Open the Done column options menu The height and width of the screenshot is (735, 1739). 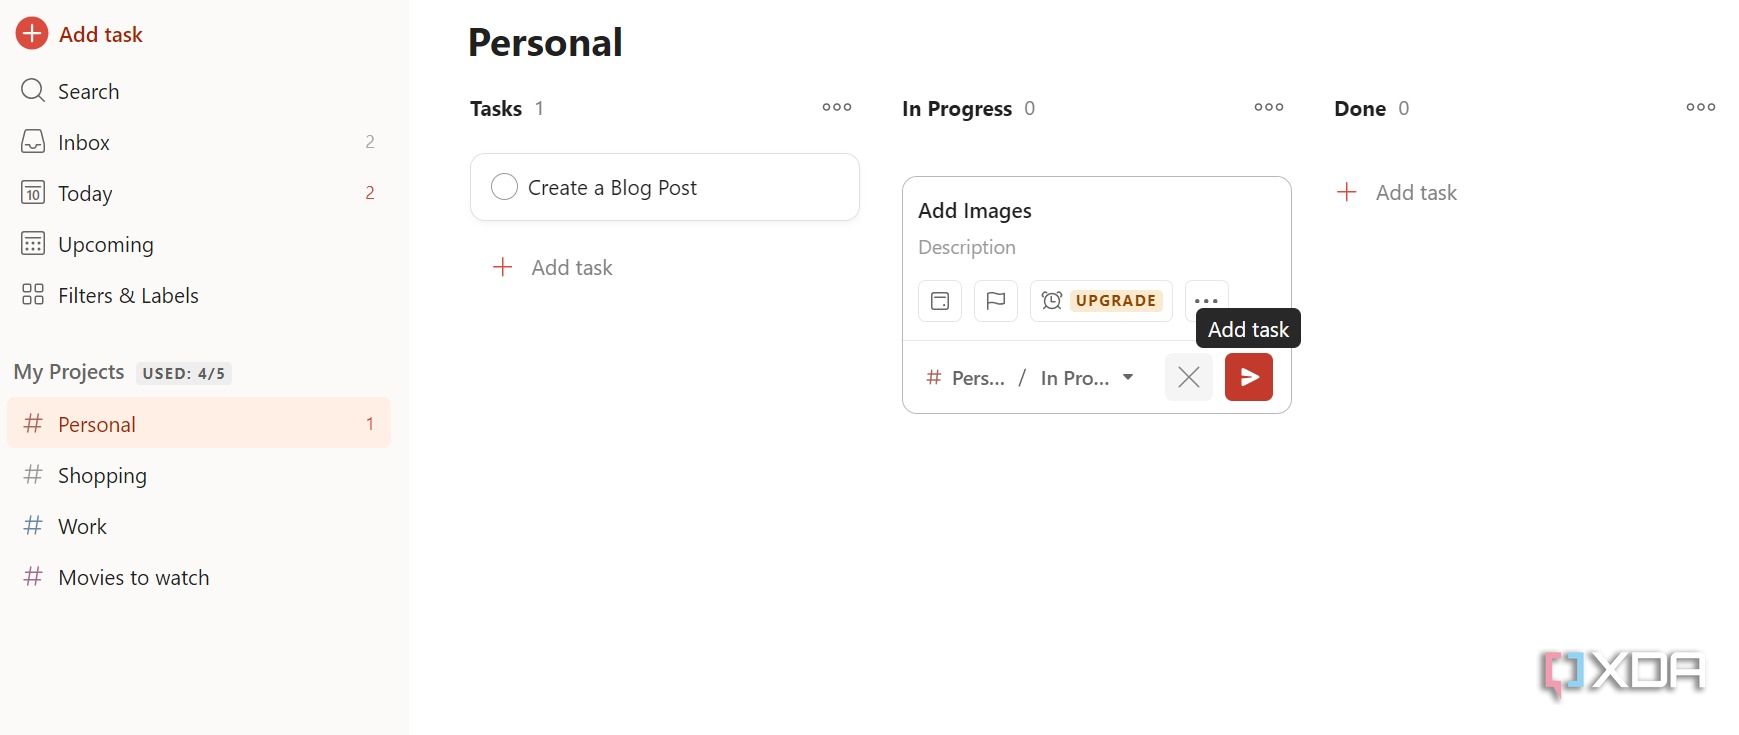click(x=1701, y=107)
